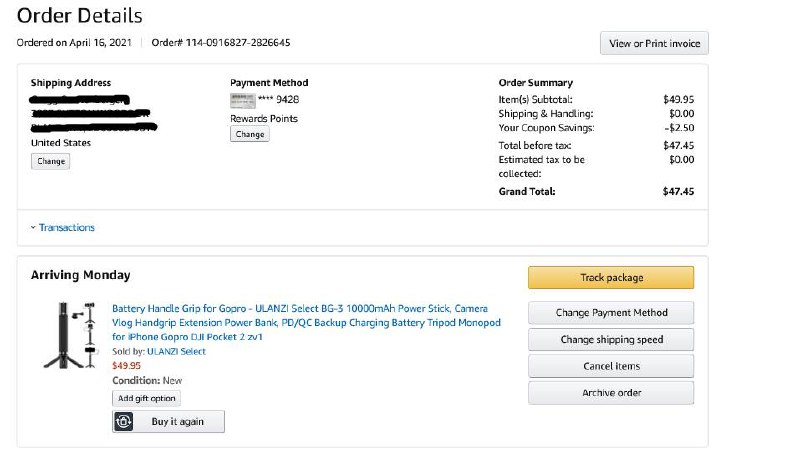Screen dimensions: 800x454
Task: Click the Rewards Points payment text
Action: point(263,118)
